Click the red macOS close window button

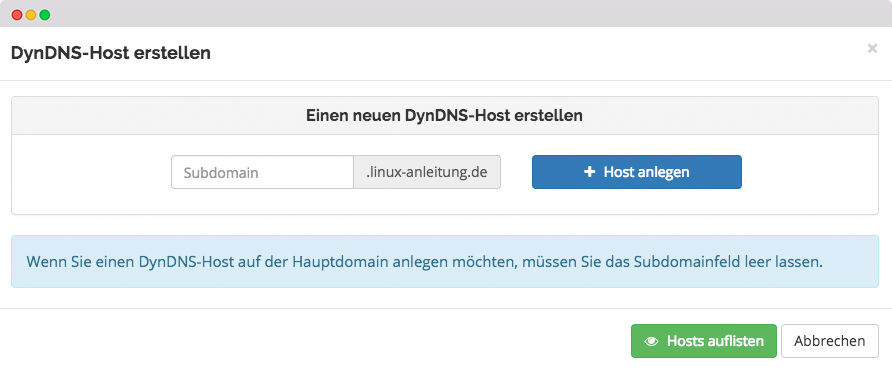point(17,15)
